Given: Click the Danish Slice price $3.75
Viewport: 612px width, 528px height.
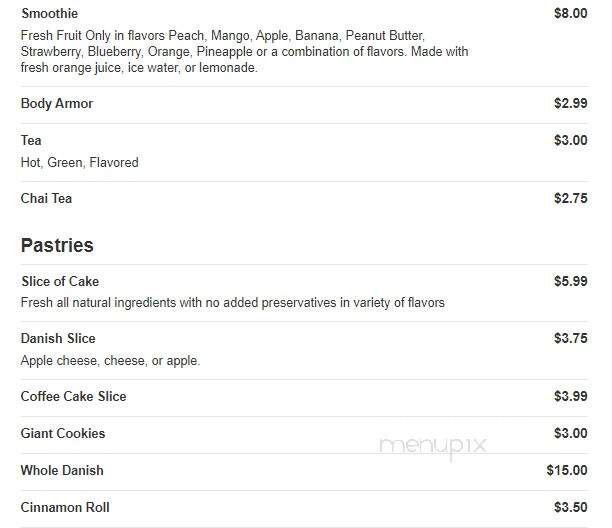Looking at the screenshot, I should pyautogui.click(x=571, y=338).
